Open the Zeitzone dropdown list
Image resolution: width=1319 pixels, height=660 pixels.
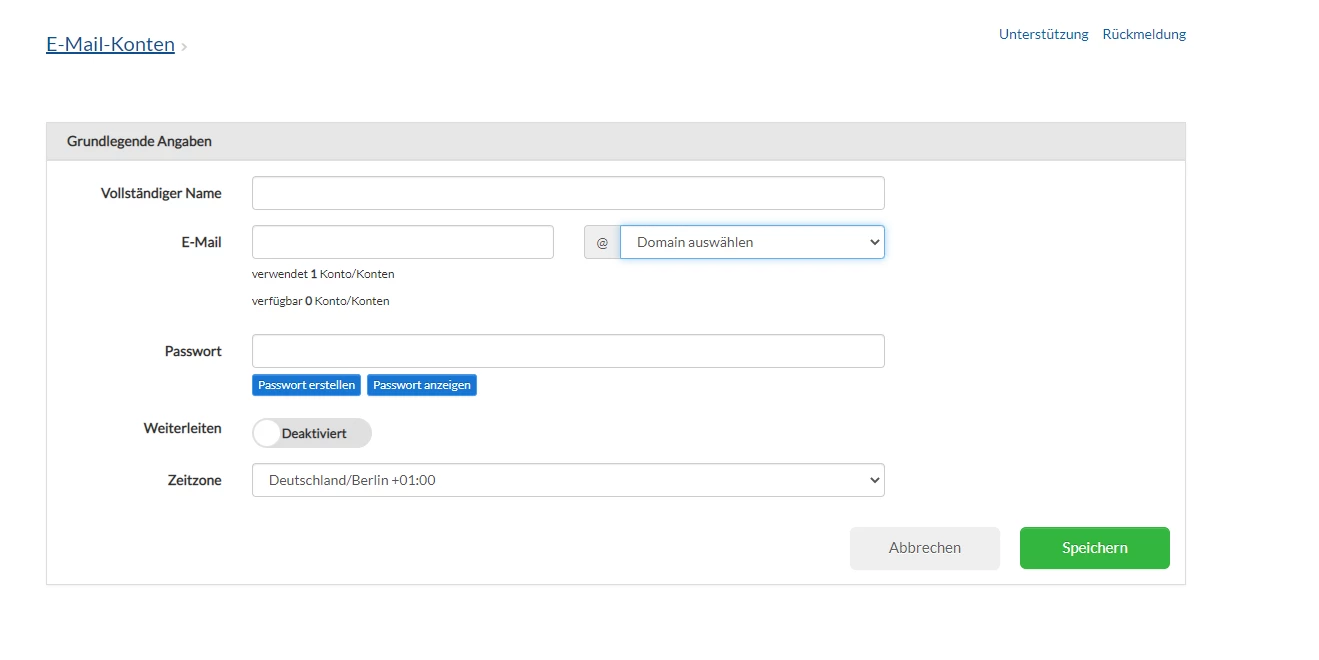coord(568,480)
